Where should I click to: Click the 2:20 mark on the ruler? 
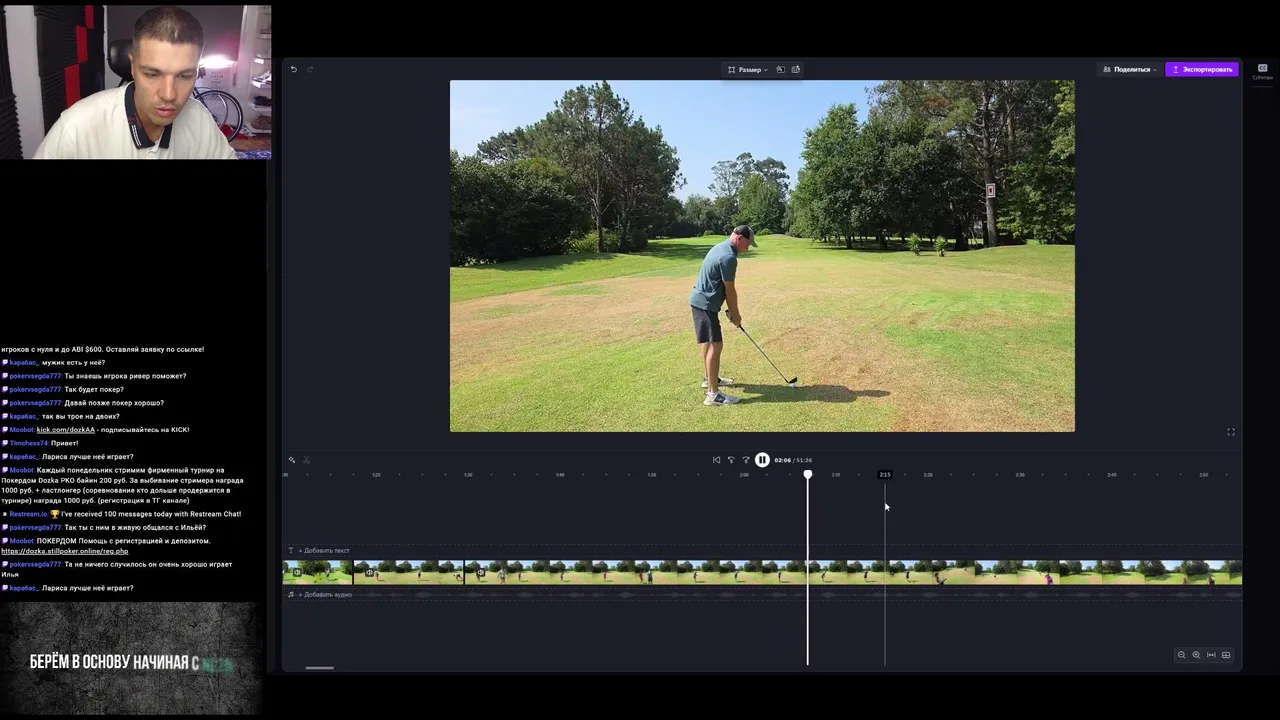[x=928, y=475]
